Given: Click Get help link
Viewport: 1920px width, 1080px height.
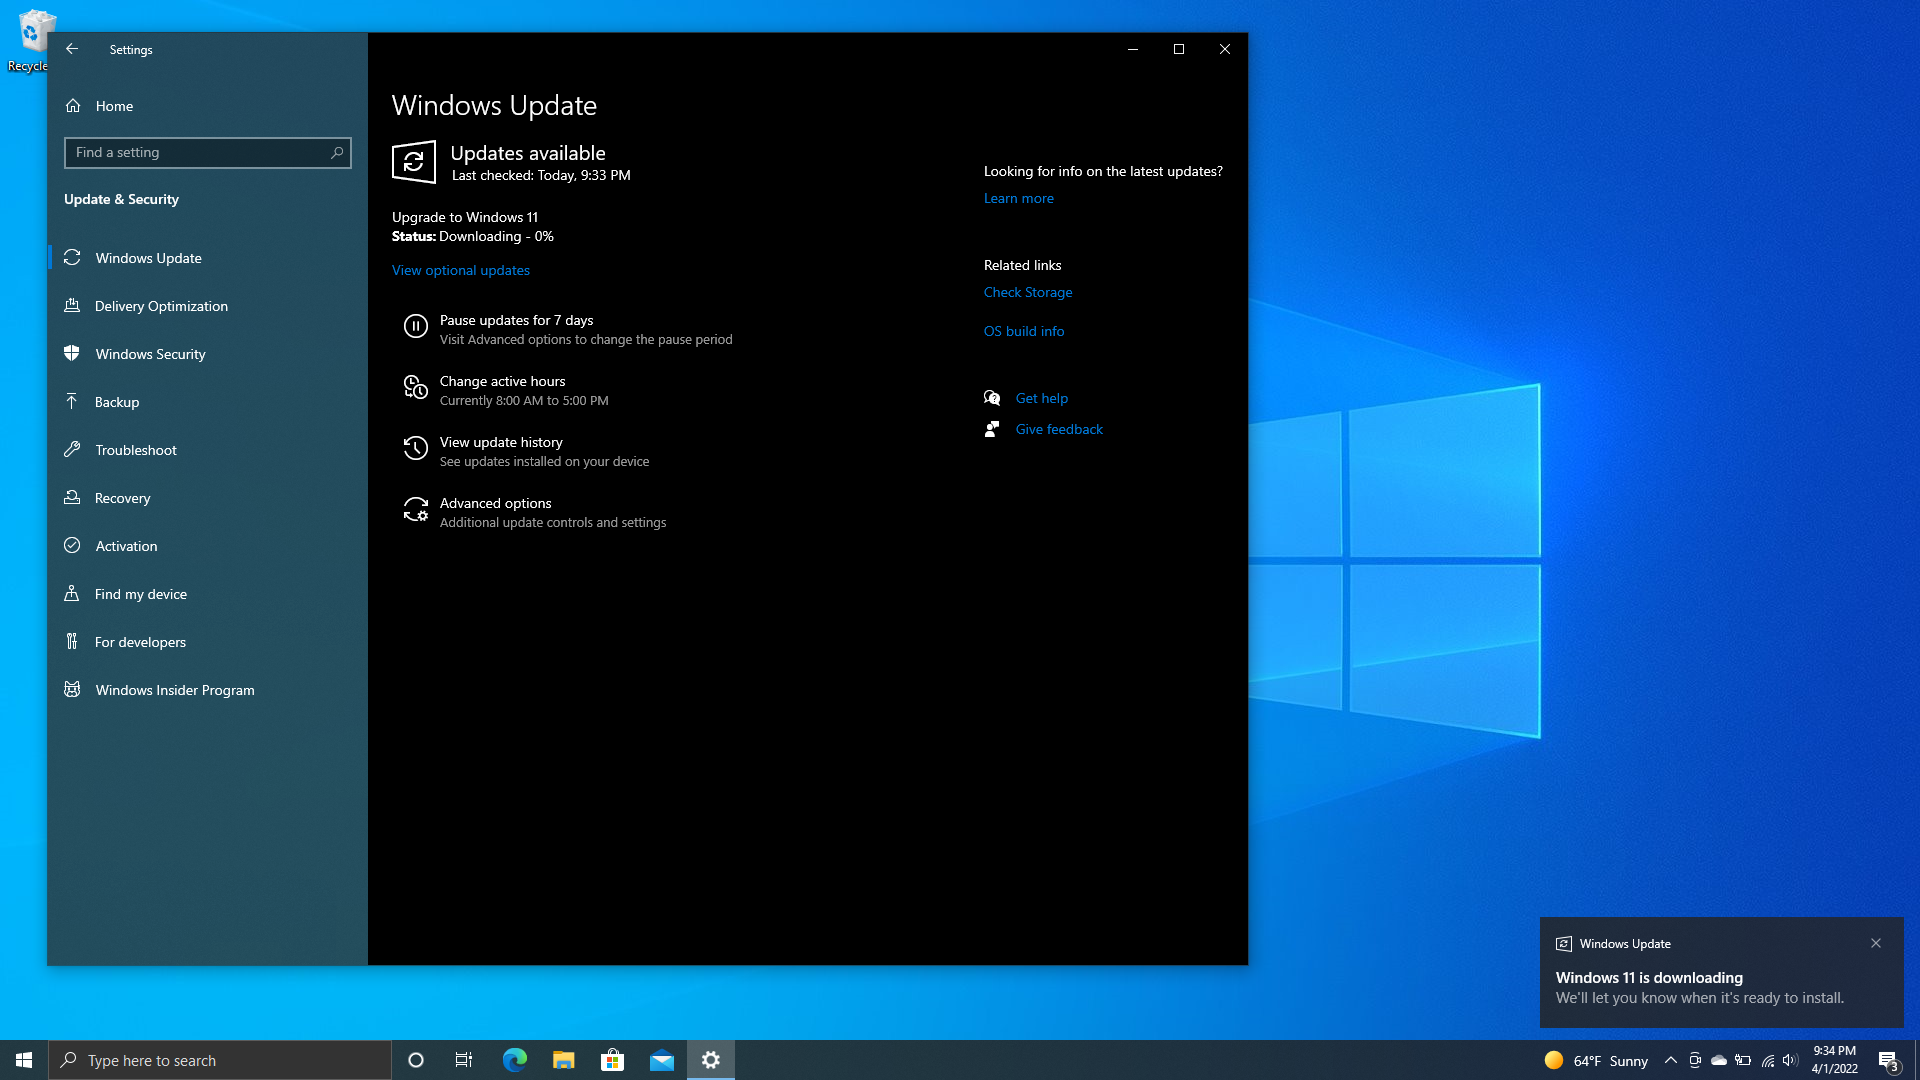Looking at the screenshot, I should tap(1042, 398).
